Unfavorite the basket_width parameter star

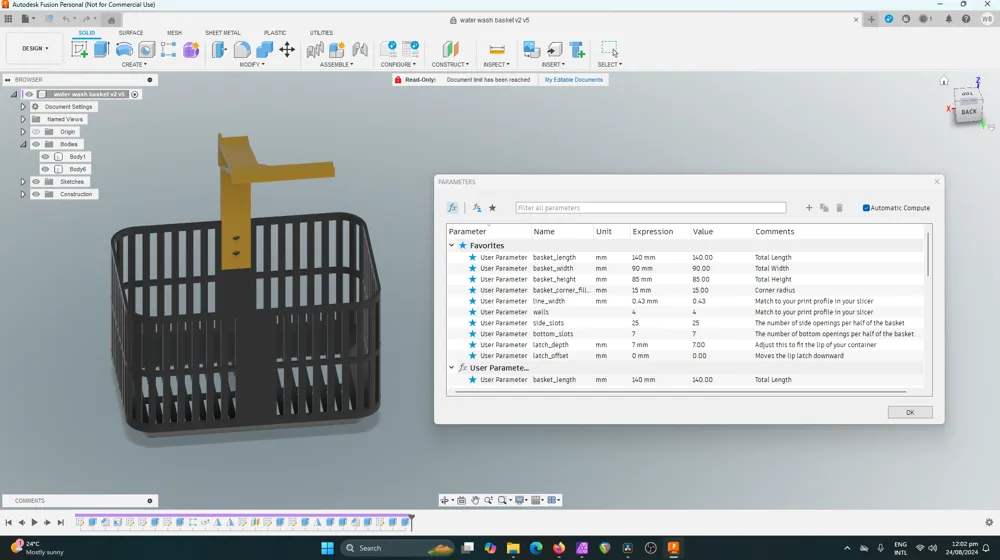pyautogui.click(x=473, y=269)
